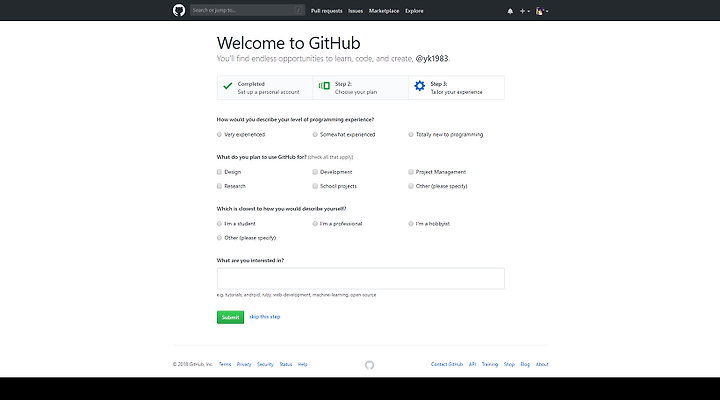Click the interests text input field
The width and height of the screenshot is (720, 400).
coord(360,279)
